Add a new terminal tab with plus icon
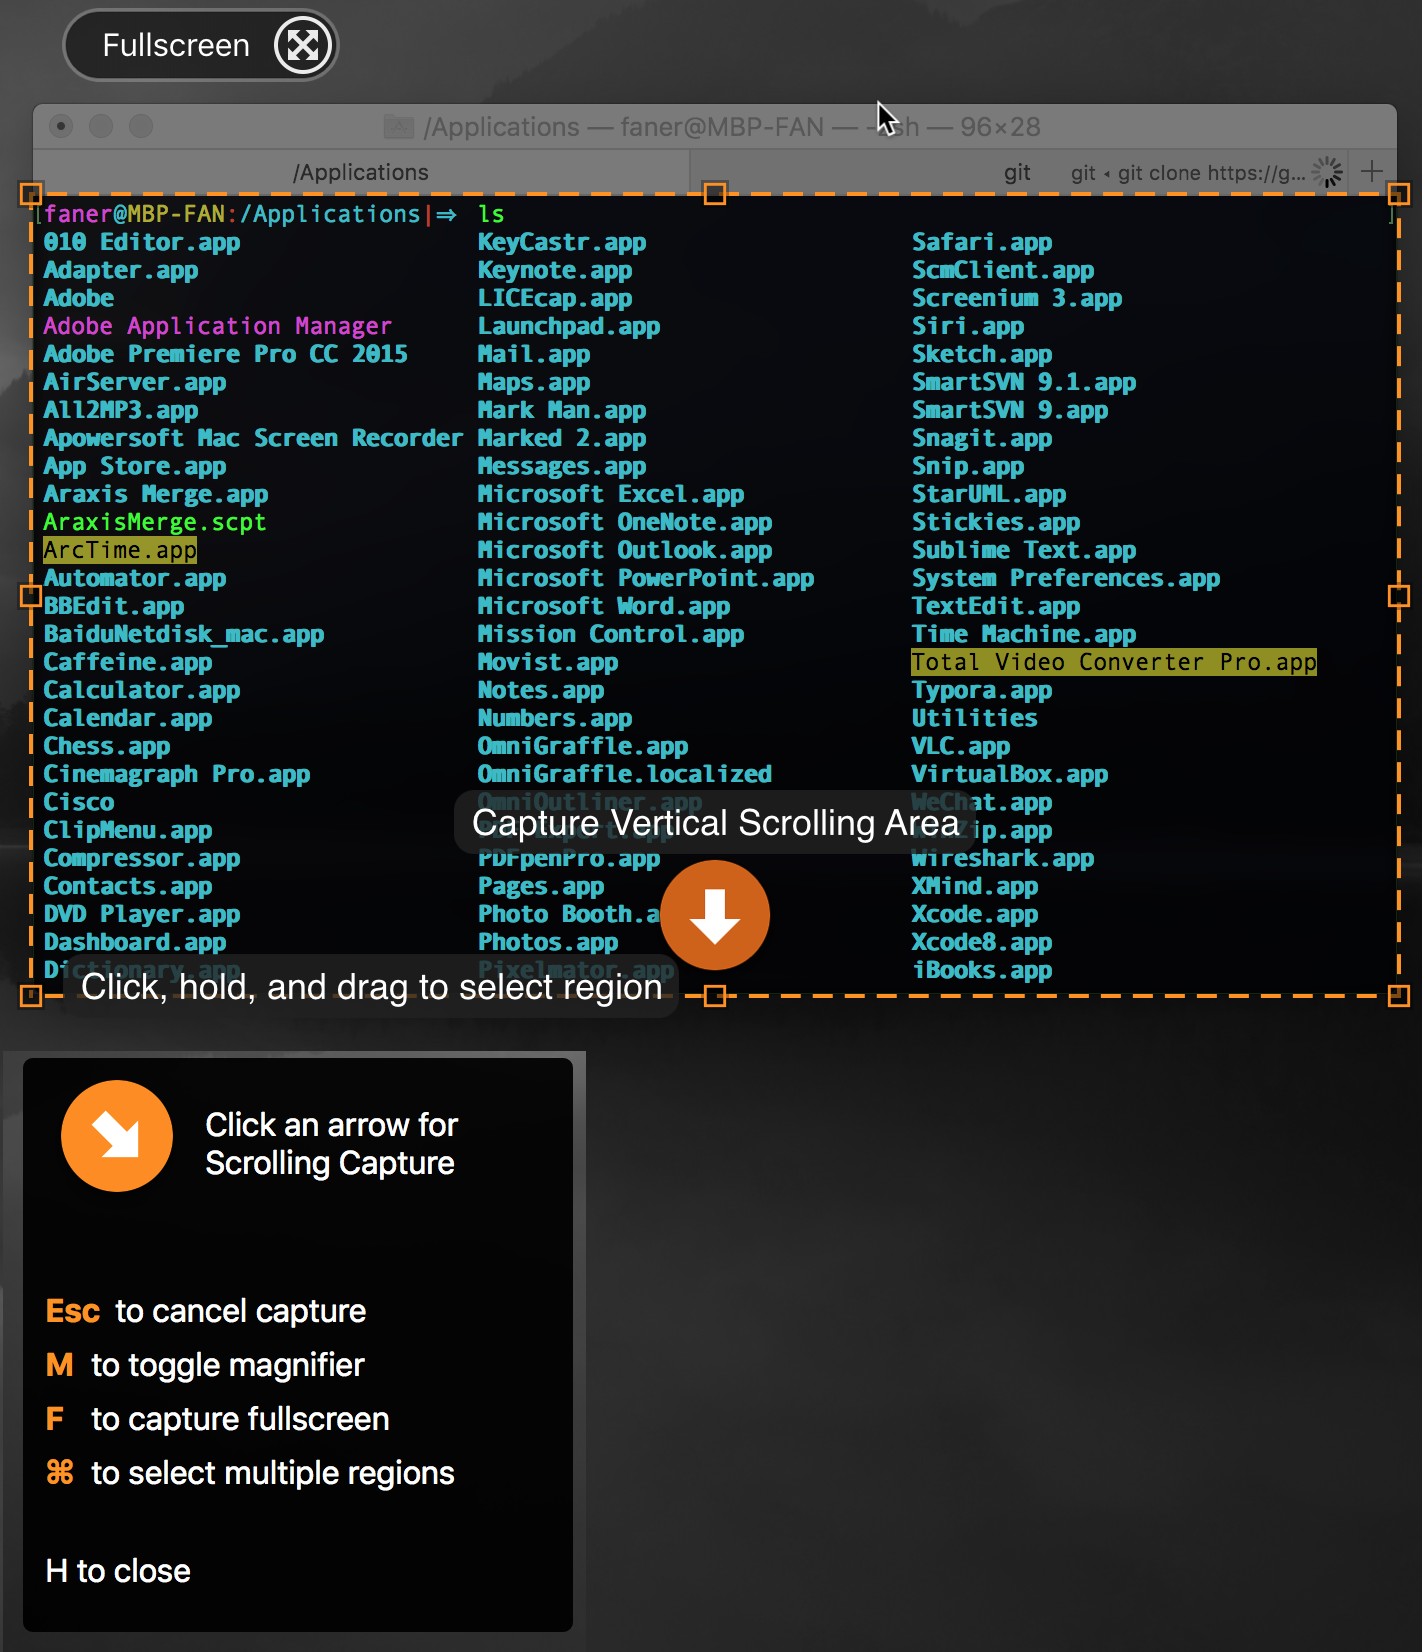The image size is (1422, 1652). [1372, 171]
